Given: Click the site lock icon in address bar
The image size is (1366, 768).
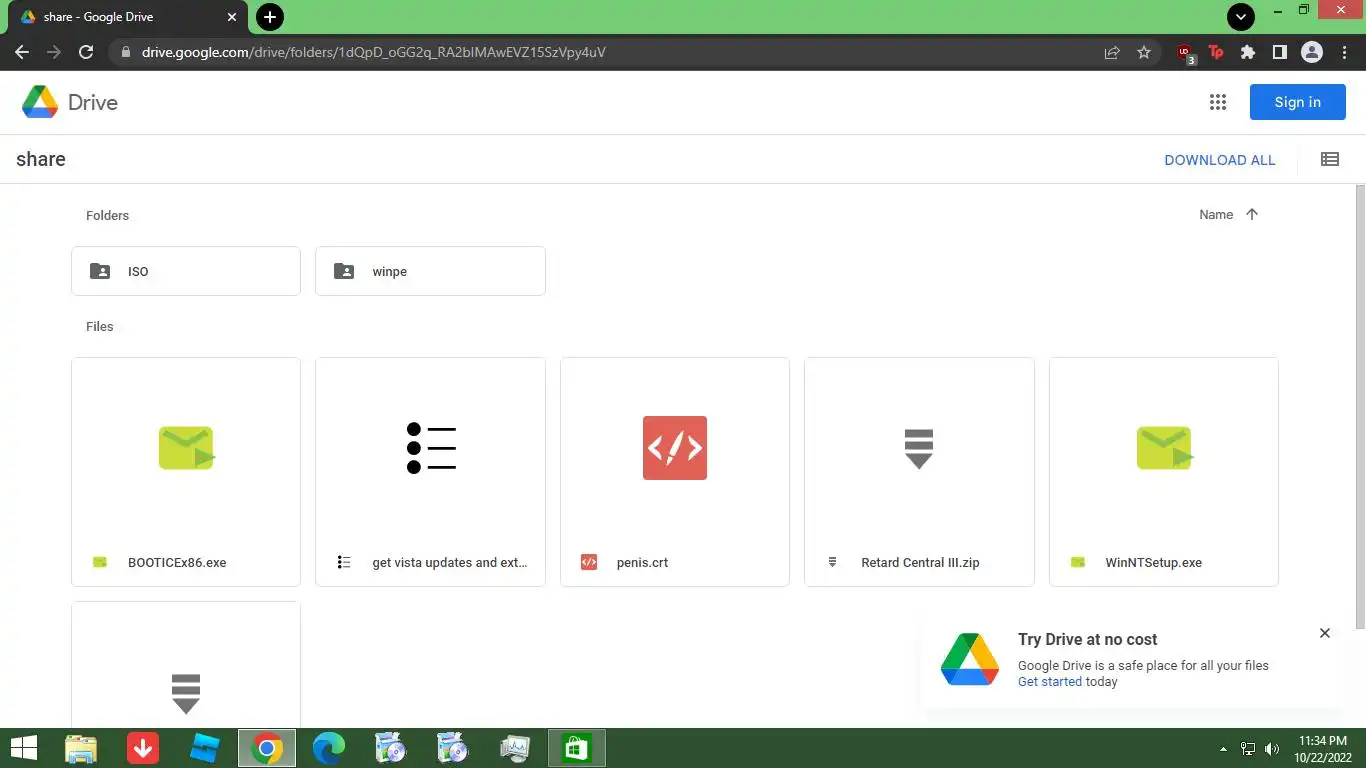Looking at the screenshot, I should pos(125,52).
